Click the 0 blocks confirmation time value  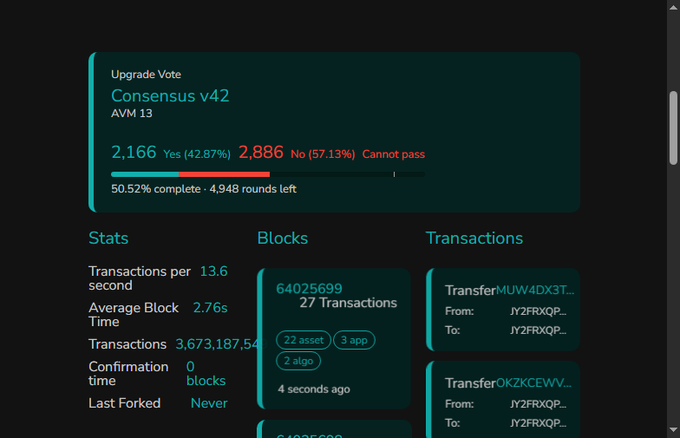(x=206, y=373)
